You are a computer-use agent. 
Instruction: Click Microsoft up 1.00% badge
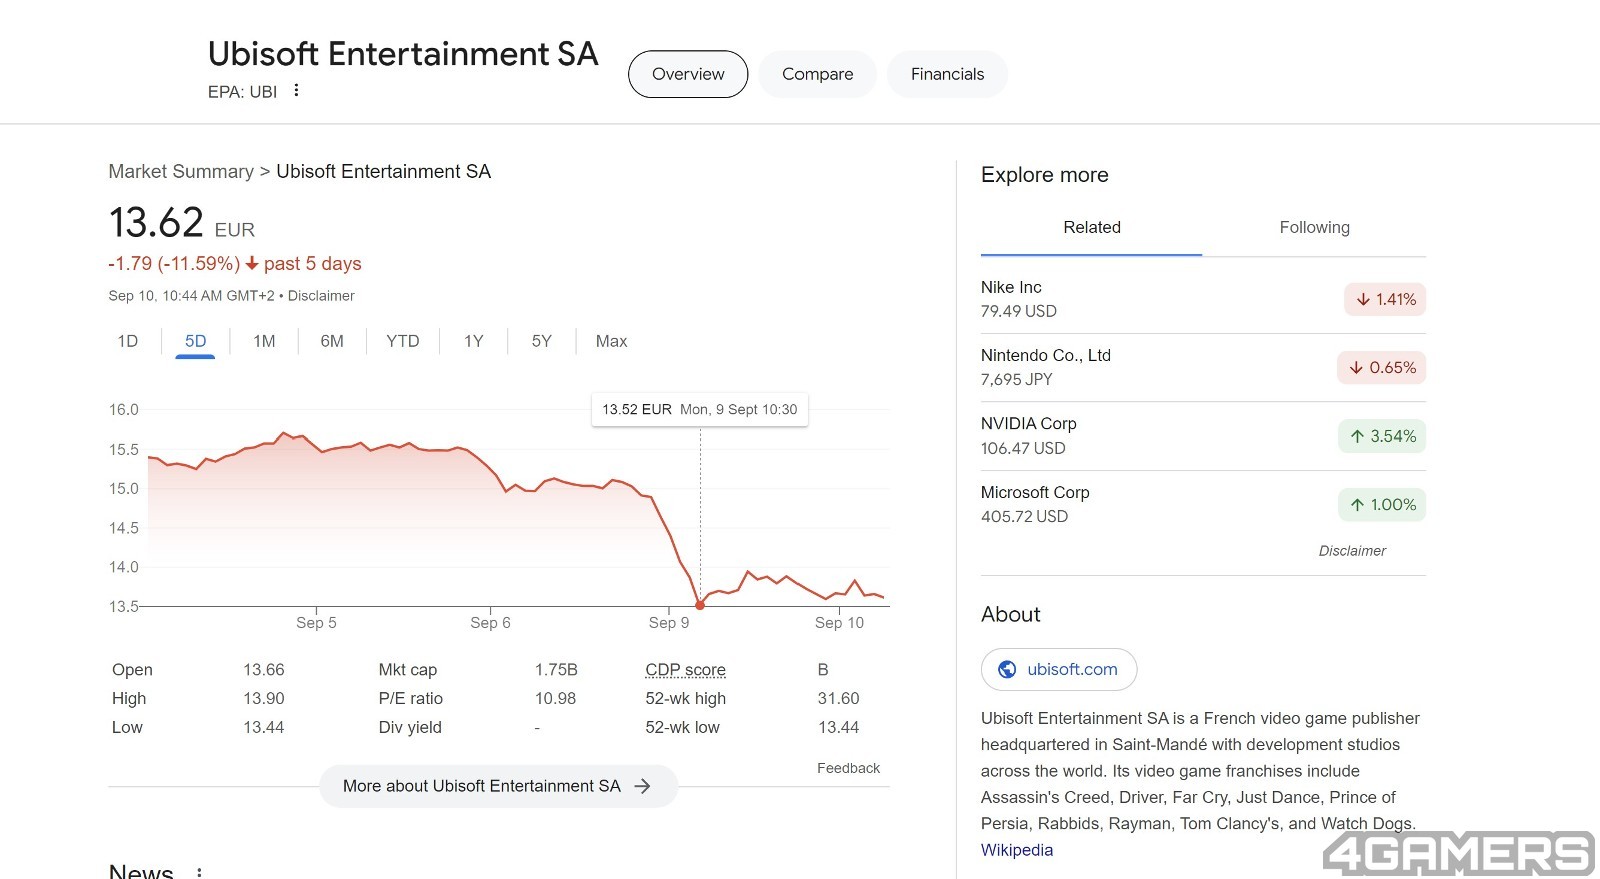click(x=1382, y=505)
